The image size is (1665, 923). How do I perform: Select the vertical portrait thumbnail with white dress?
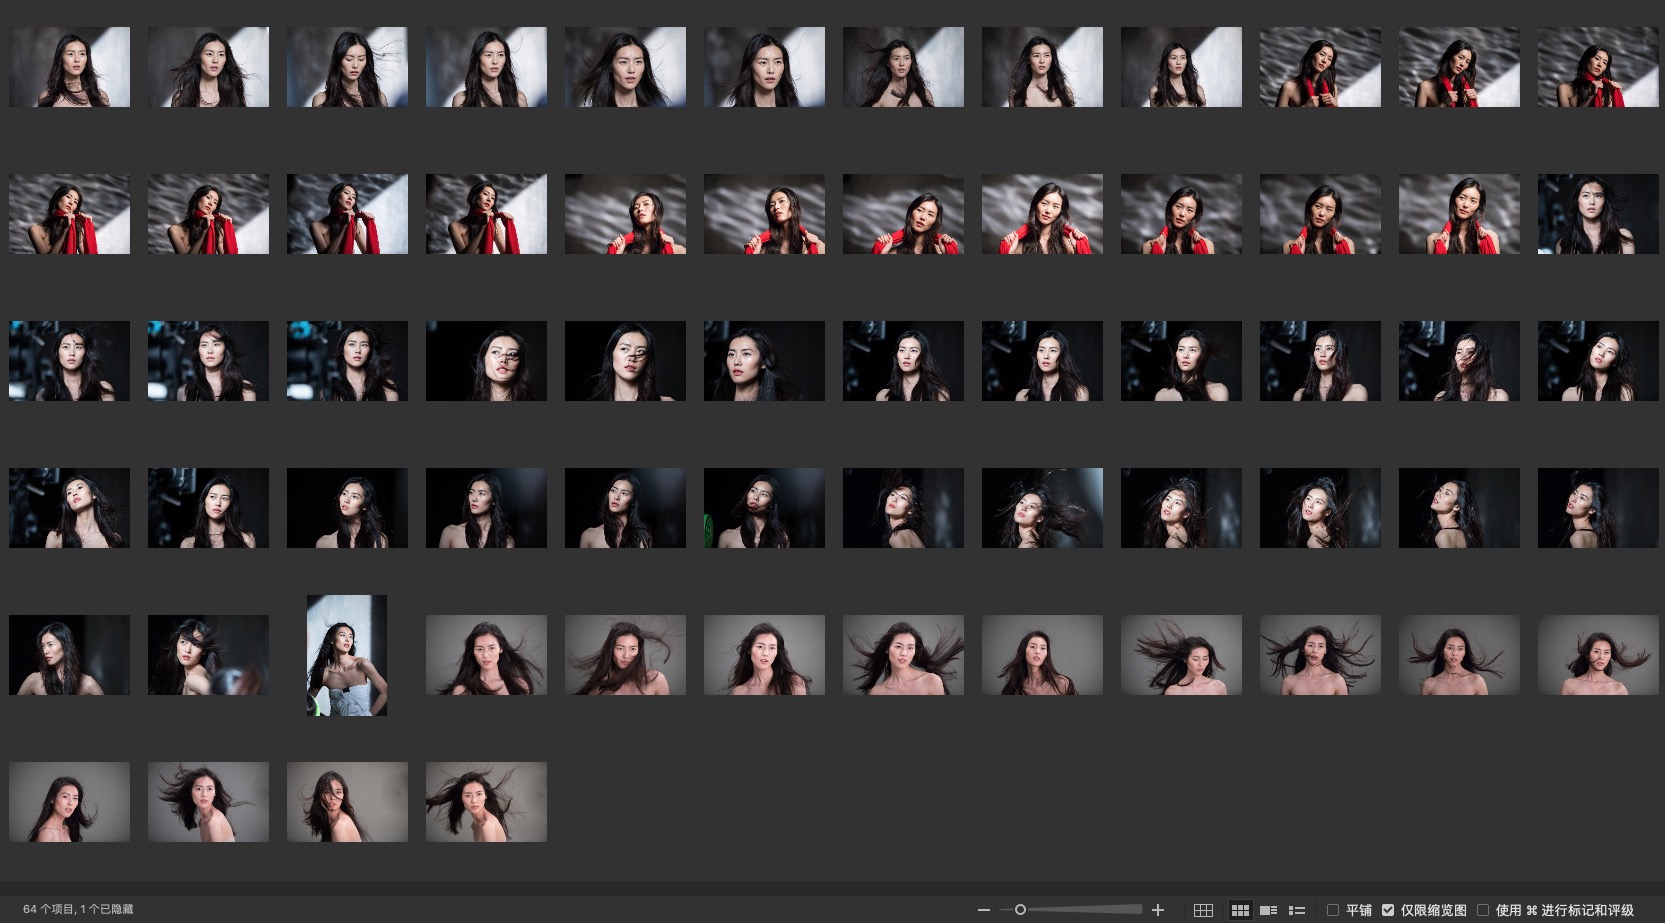click(347, 655)
